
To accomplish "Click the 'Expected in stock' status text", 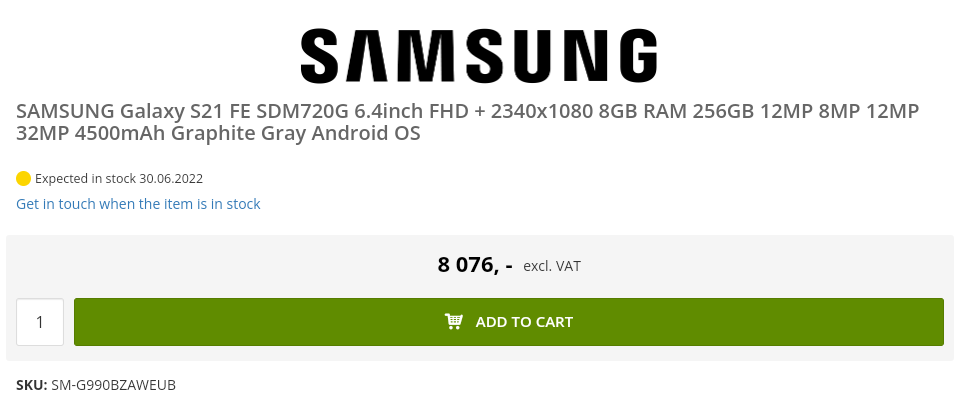I will [86, 179].
